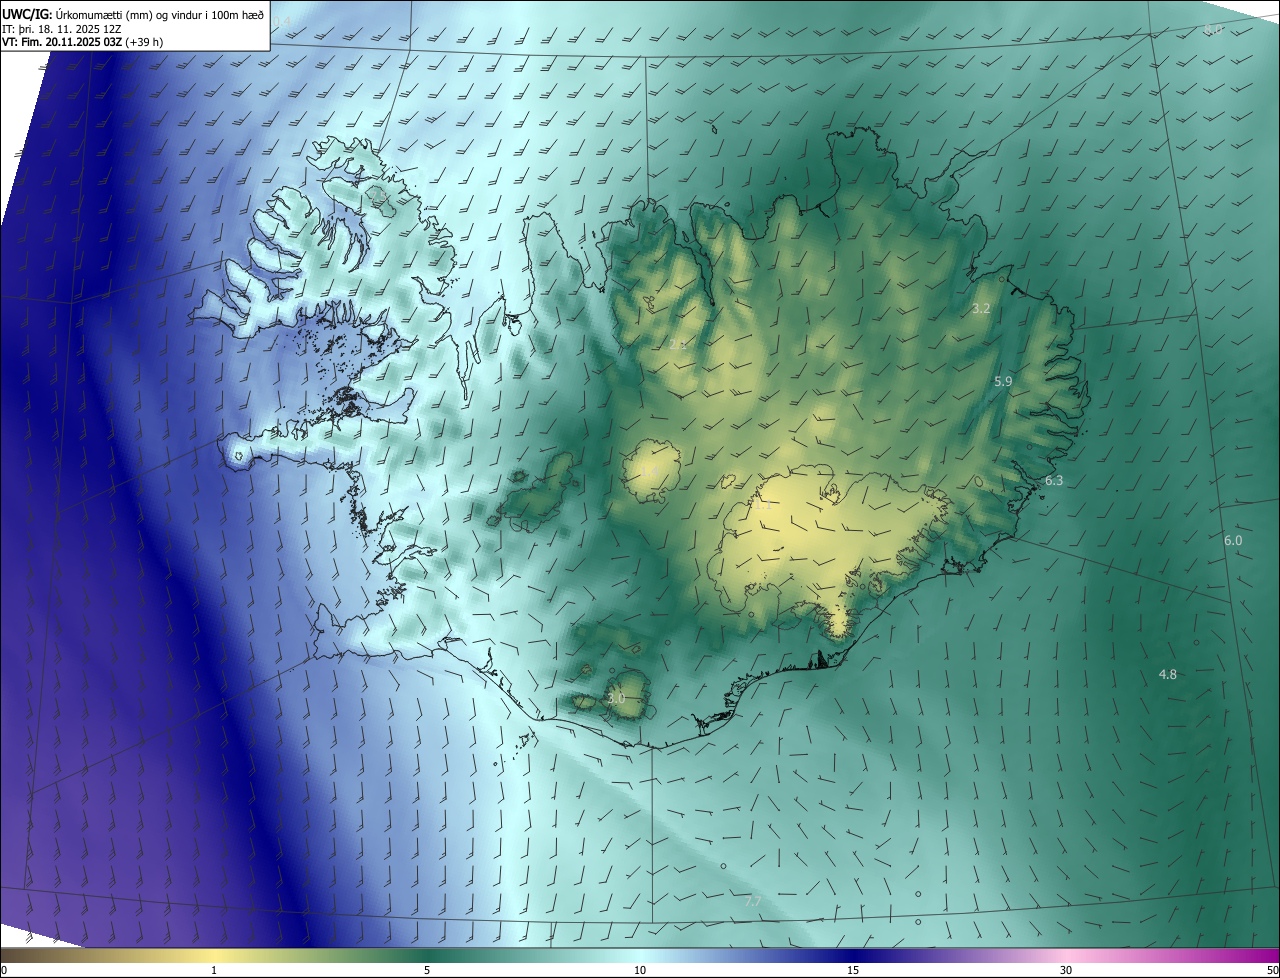The height and width of the screenshot is (978, 1280).
Task: Click the colour scale tick labelled 15
Action: point(853,971)
